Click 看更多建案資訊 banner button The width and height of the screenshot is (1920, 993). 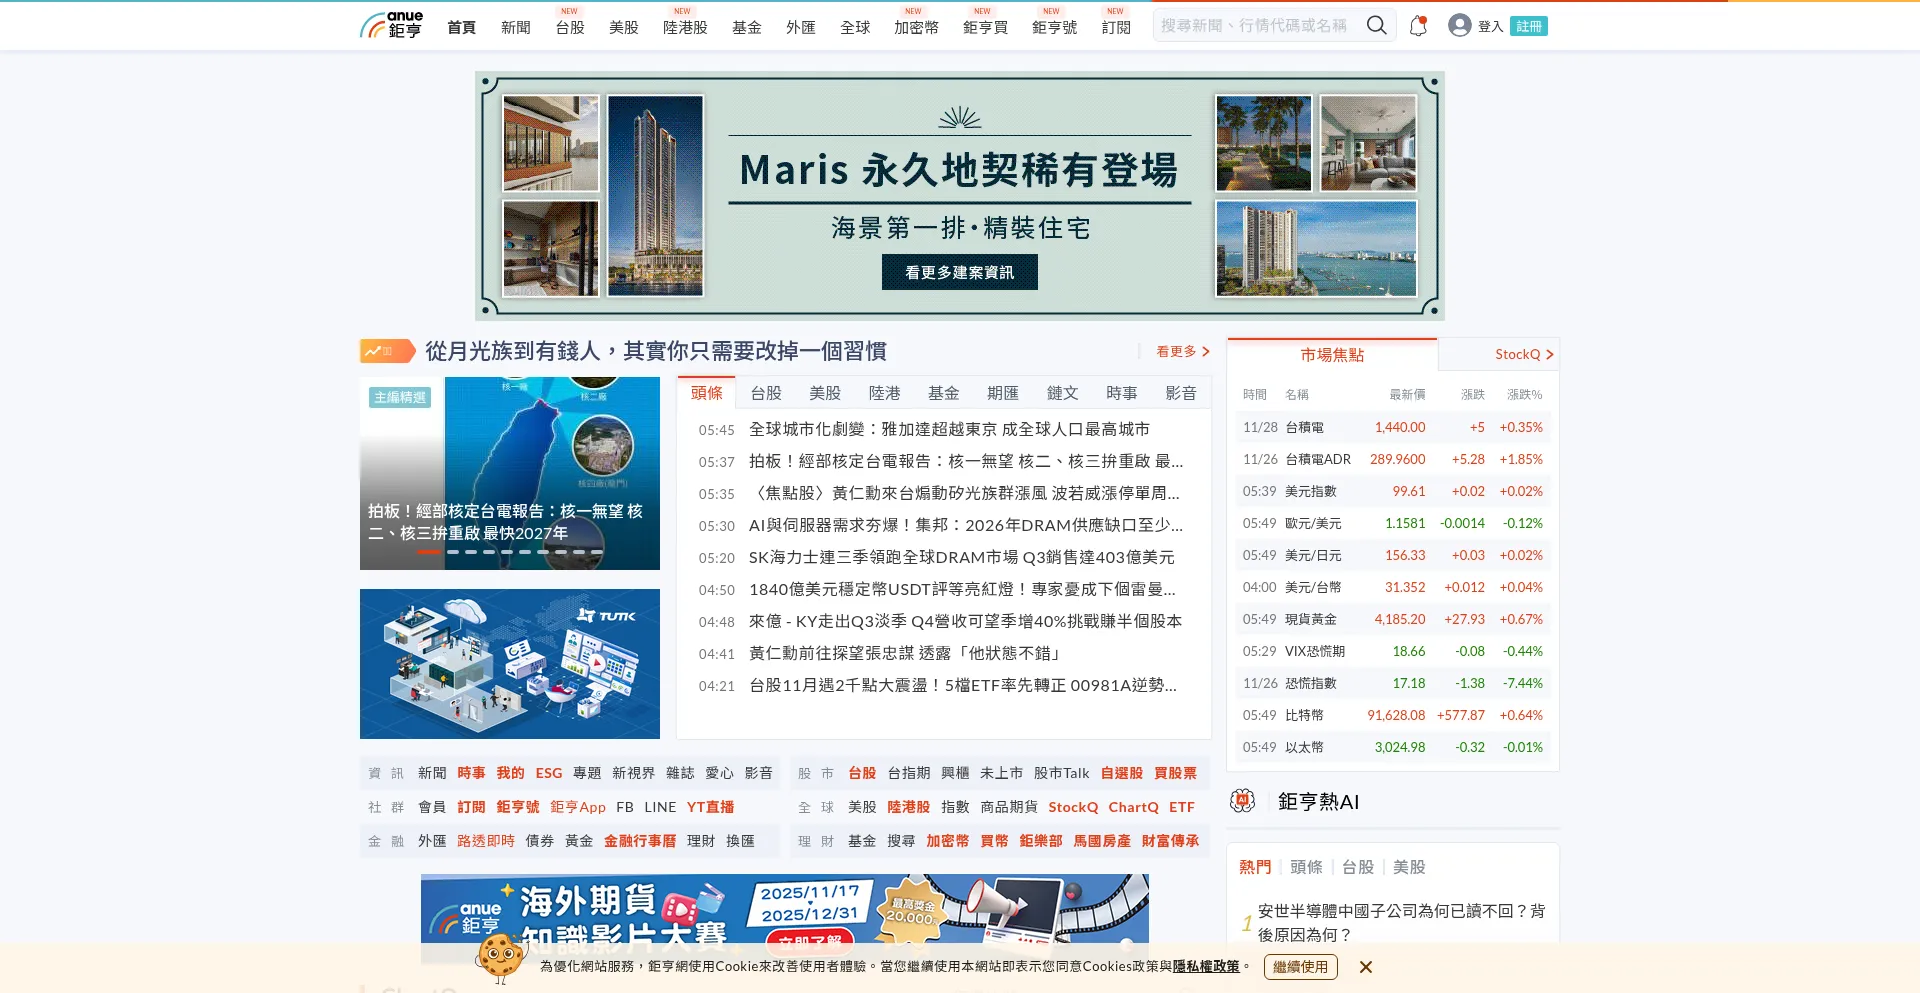959,272
